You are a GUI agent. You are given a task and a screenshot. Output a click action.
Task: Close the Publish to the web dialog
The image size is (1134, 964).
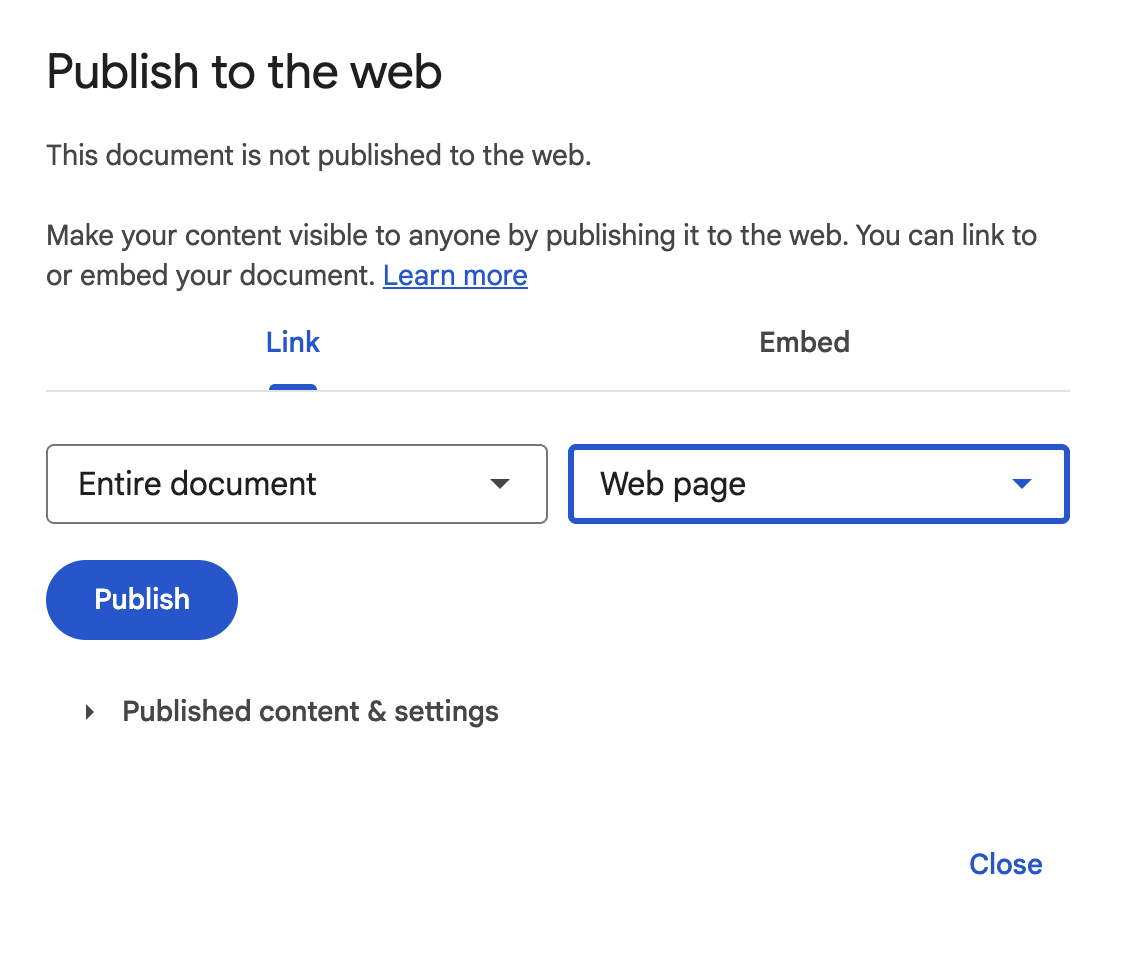1005,864
